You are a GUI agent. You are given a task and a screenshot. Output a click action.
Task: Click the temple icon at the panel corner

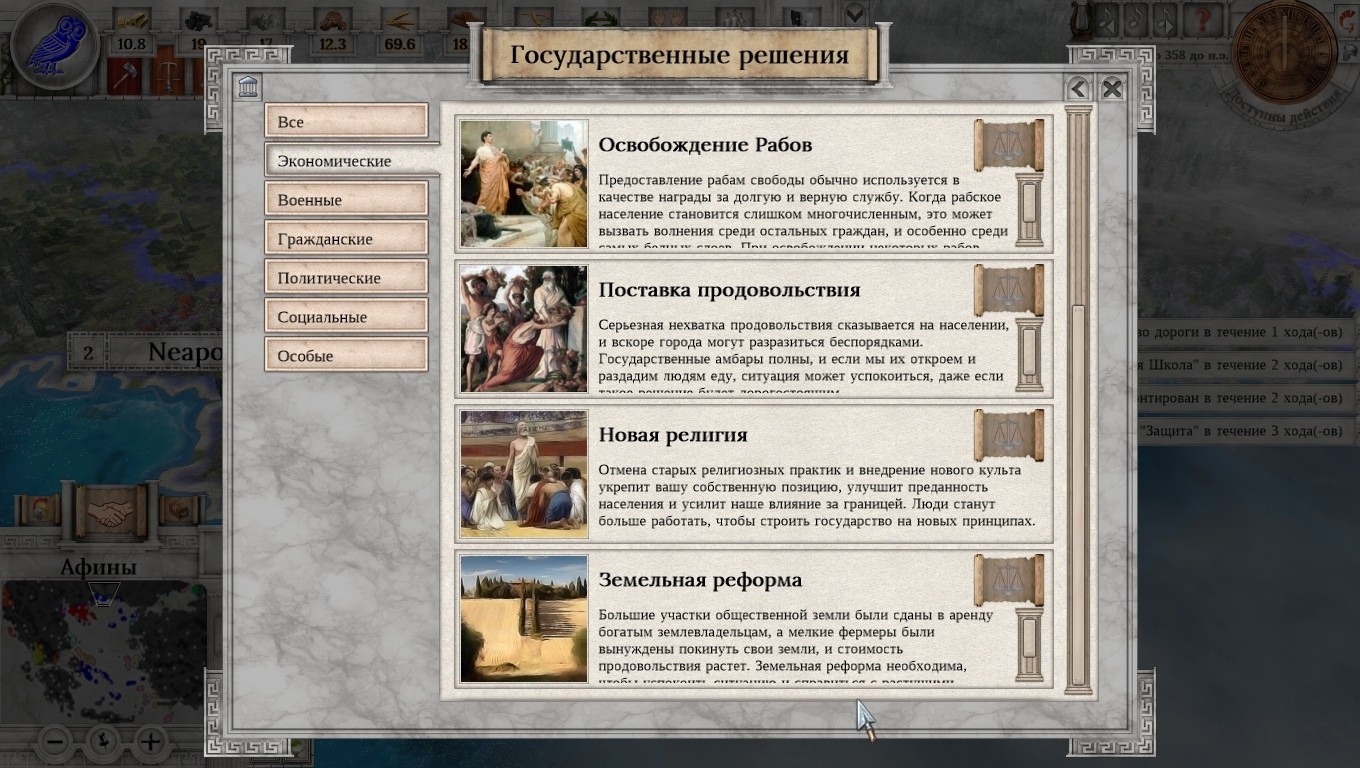(x=248, y=87)
